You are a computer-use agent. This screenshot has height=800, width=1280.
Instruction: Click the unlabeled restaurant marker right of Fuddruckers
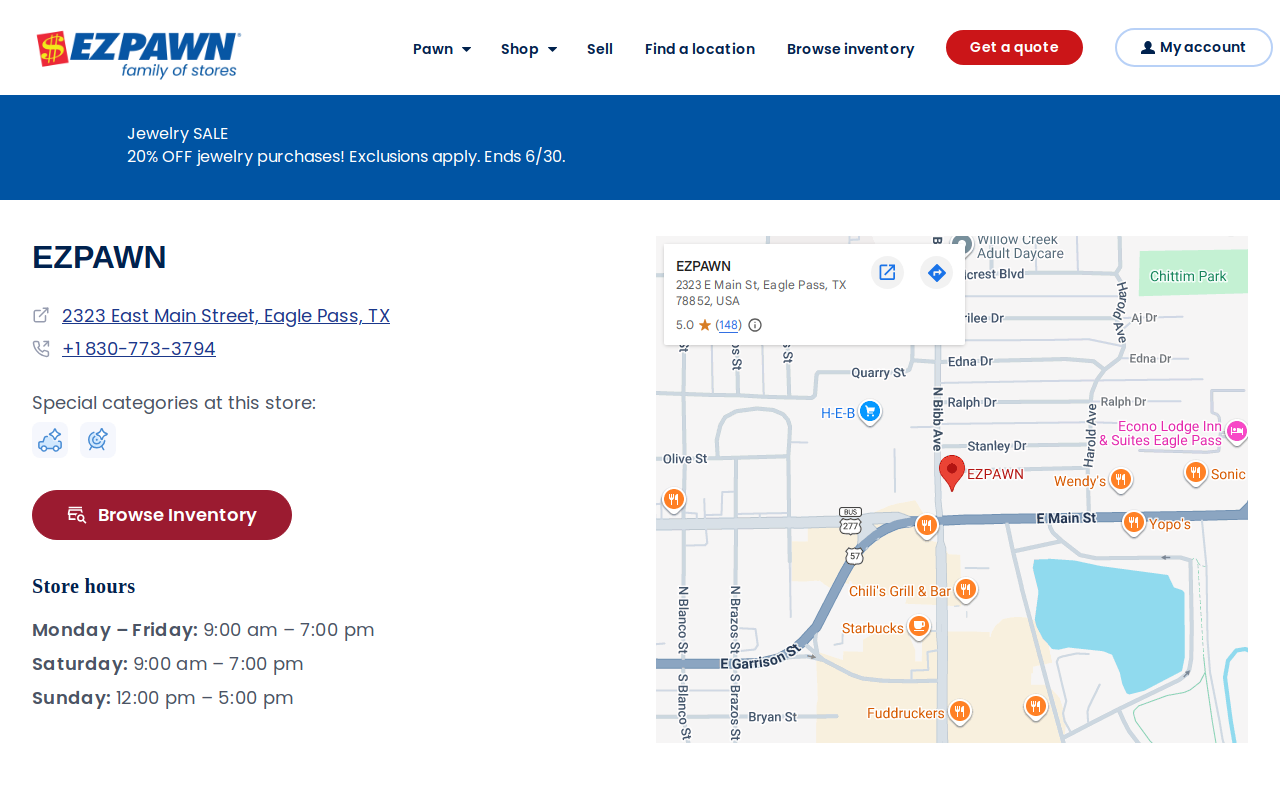pos(1036,706)
